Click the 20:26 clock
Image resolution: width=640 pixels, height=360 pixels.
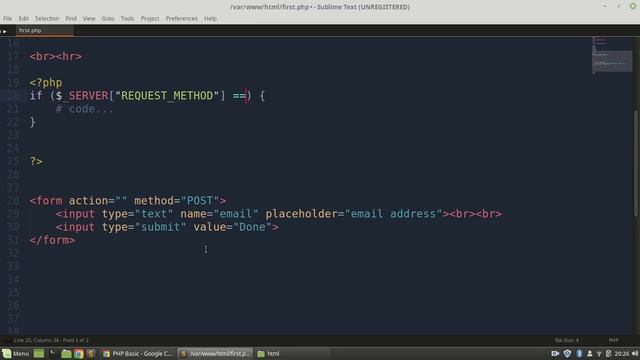point(622,353)
